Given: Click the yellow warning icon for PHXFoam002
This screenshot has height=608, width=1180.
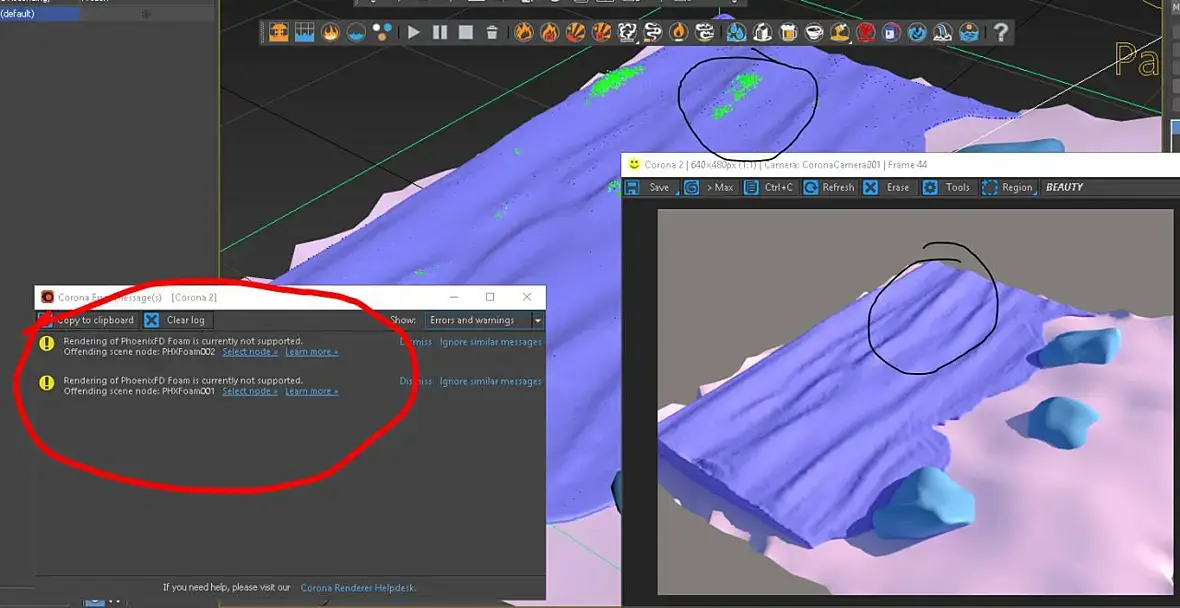Looking at the screenshot, I should click(47, 344).
